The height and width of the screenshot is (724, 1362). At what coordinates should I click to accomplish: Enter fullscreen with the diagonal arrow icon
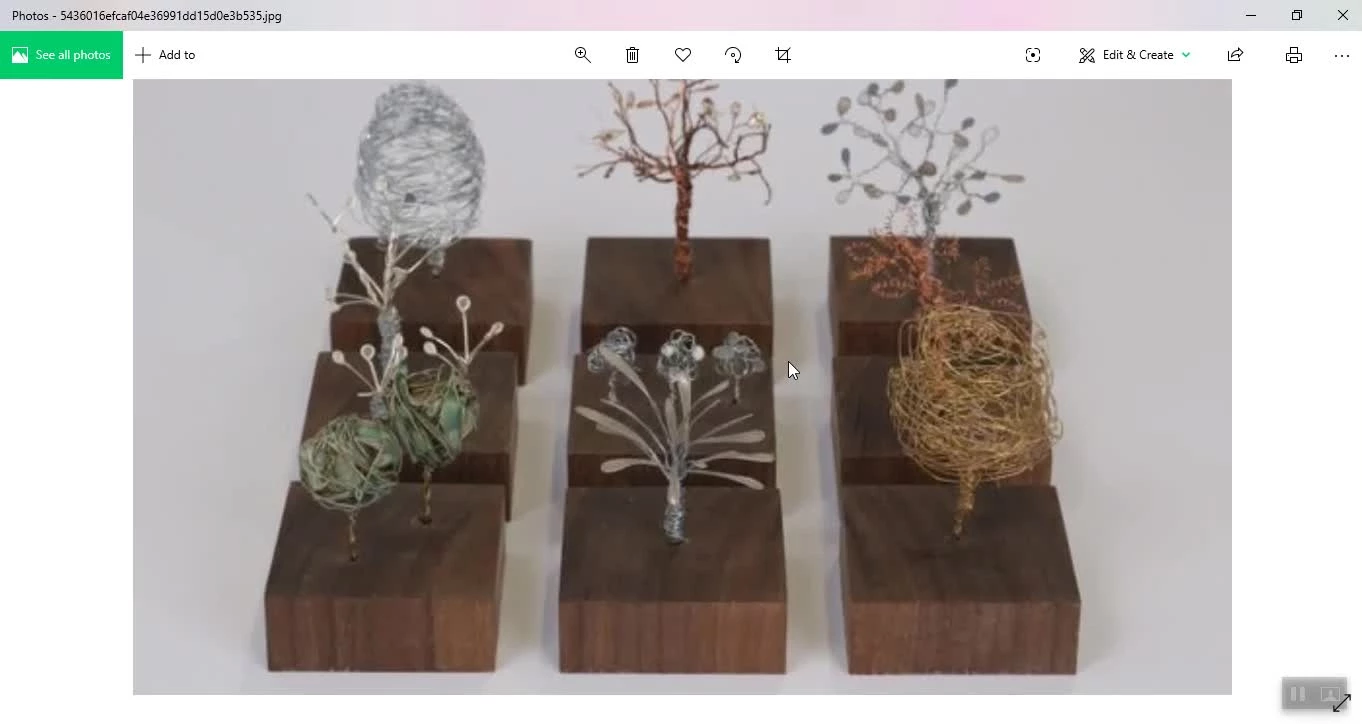point(1341,703)
